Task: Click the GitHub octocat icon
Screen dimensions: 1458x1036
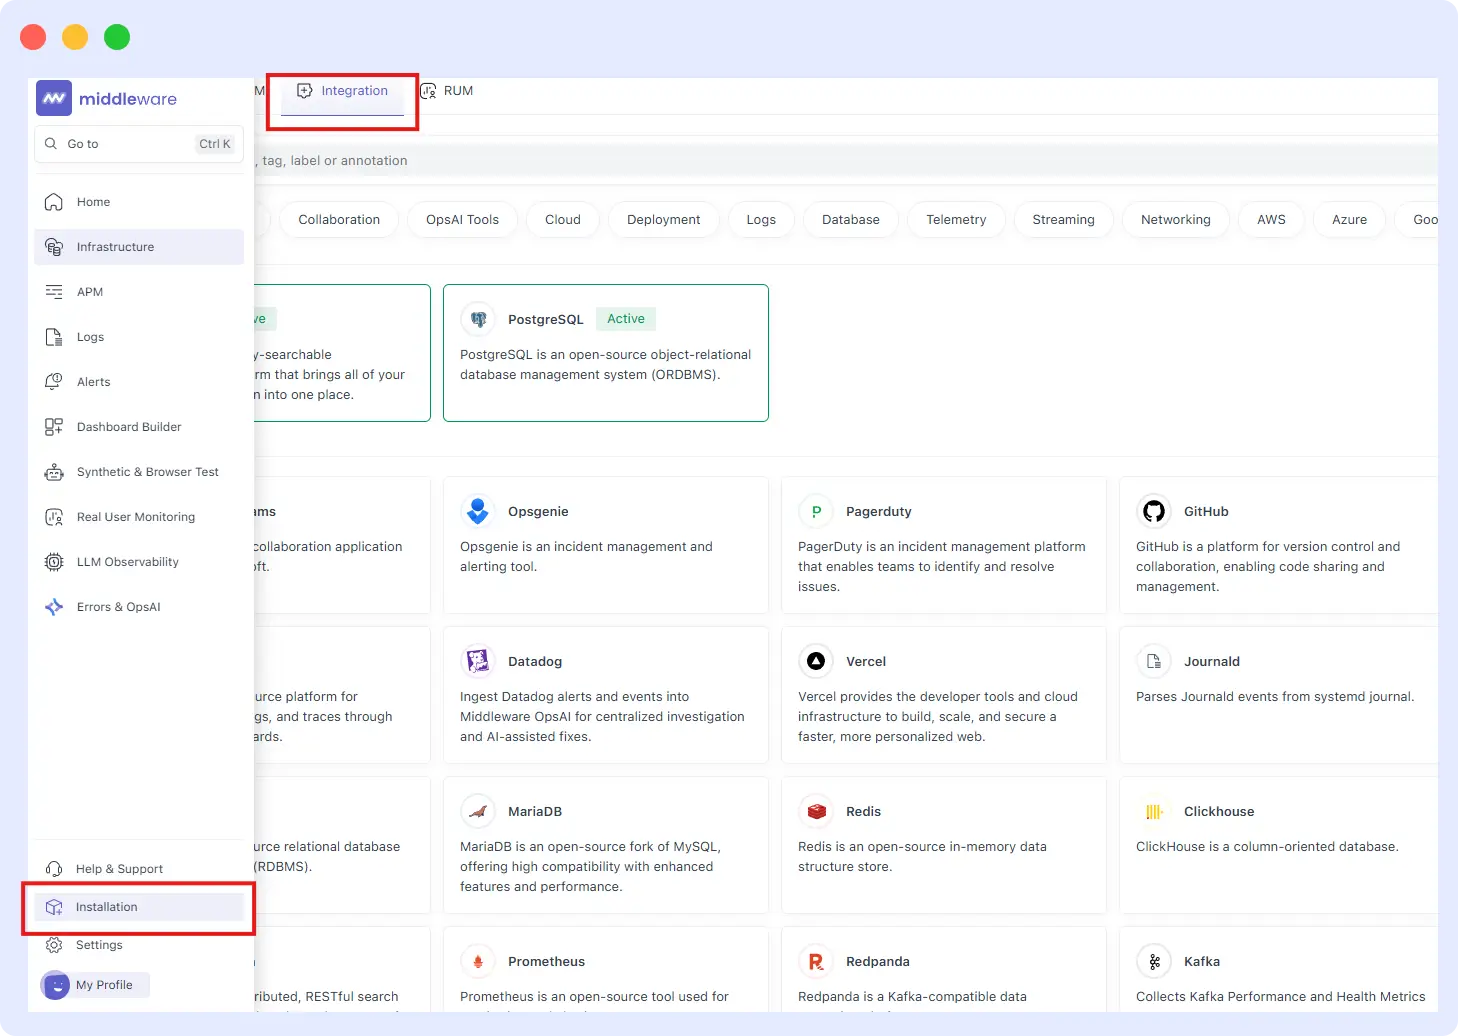Action: coord(1154,511)
